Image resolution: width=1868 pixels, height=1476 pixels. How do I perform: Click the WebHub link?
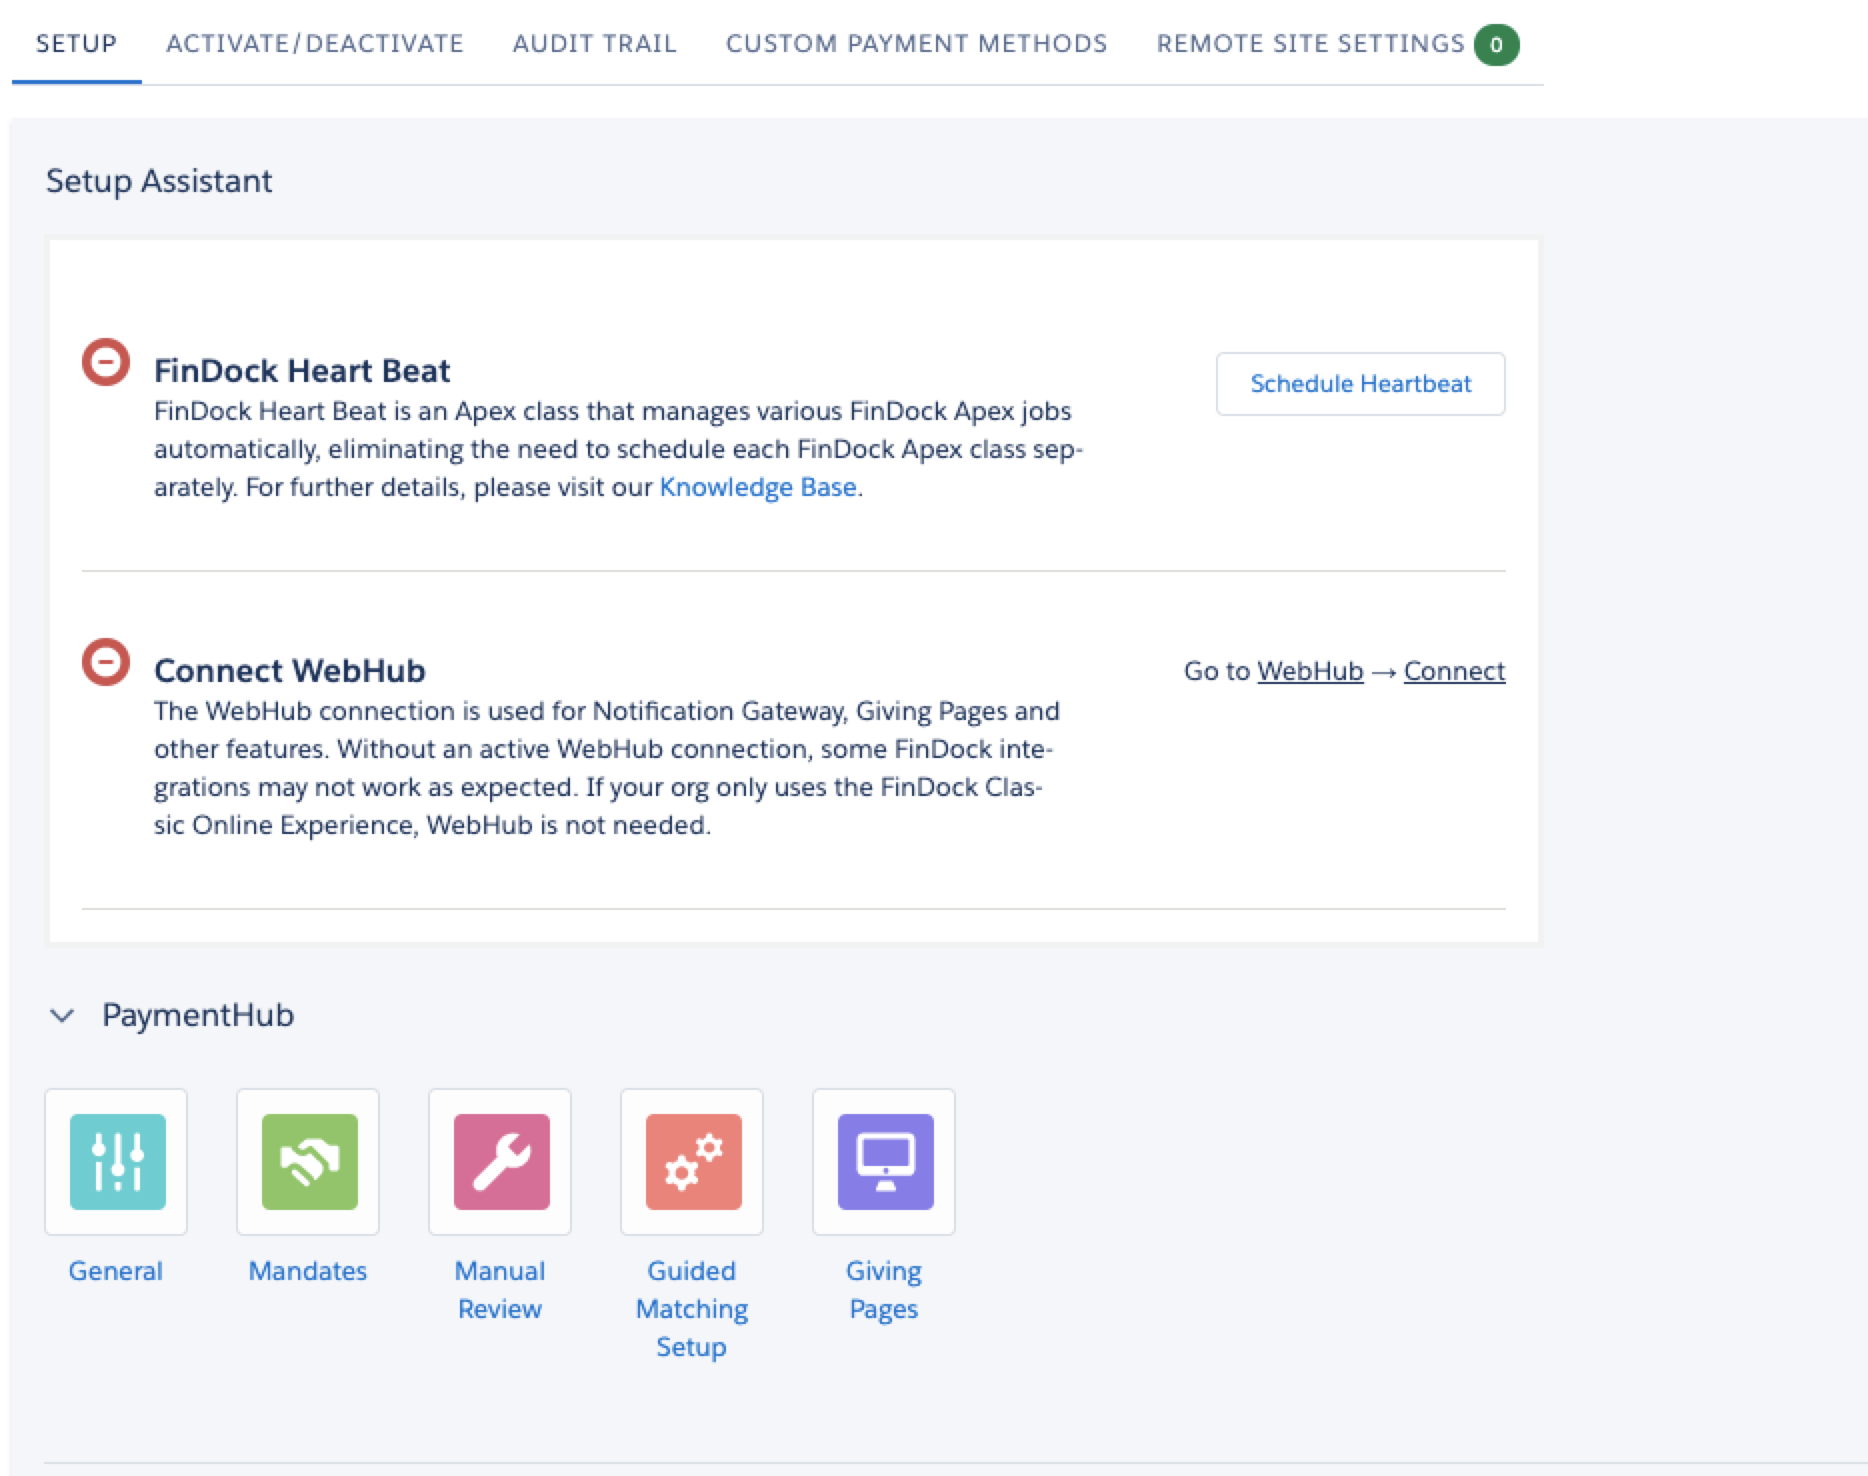tap(1310, 670)
